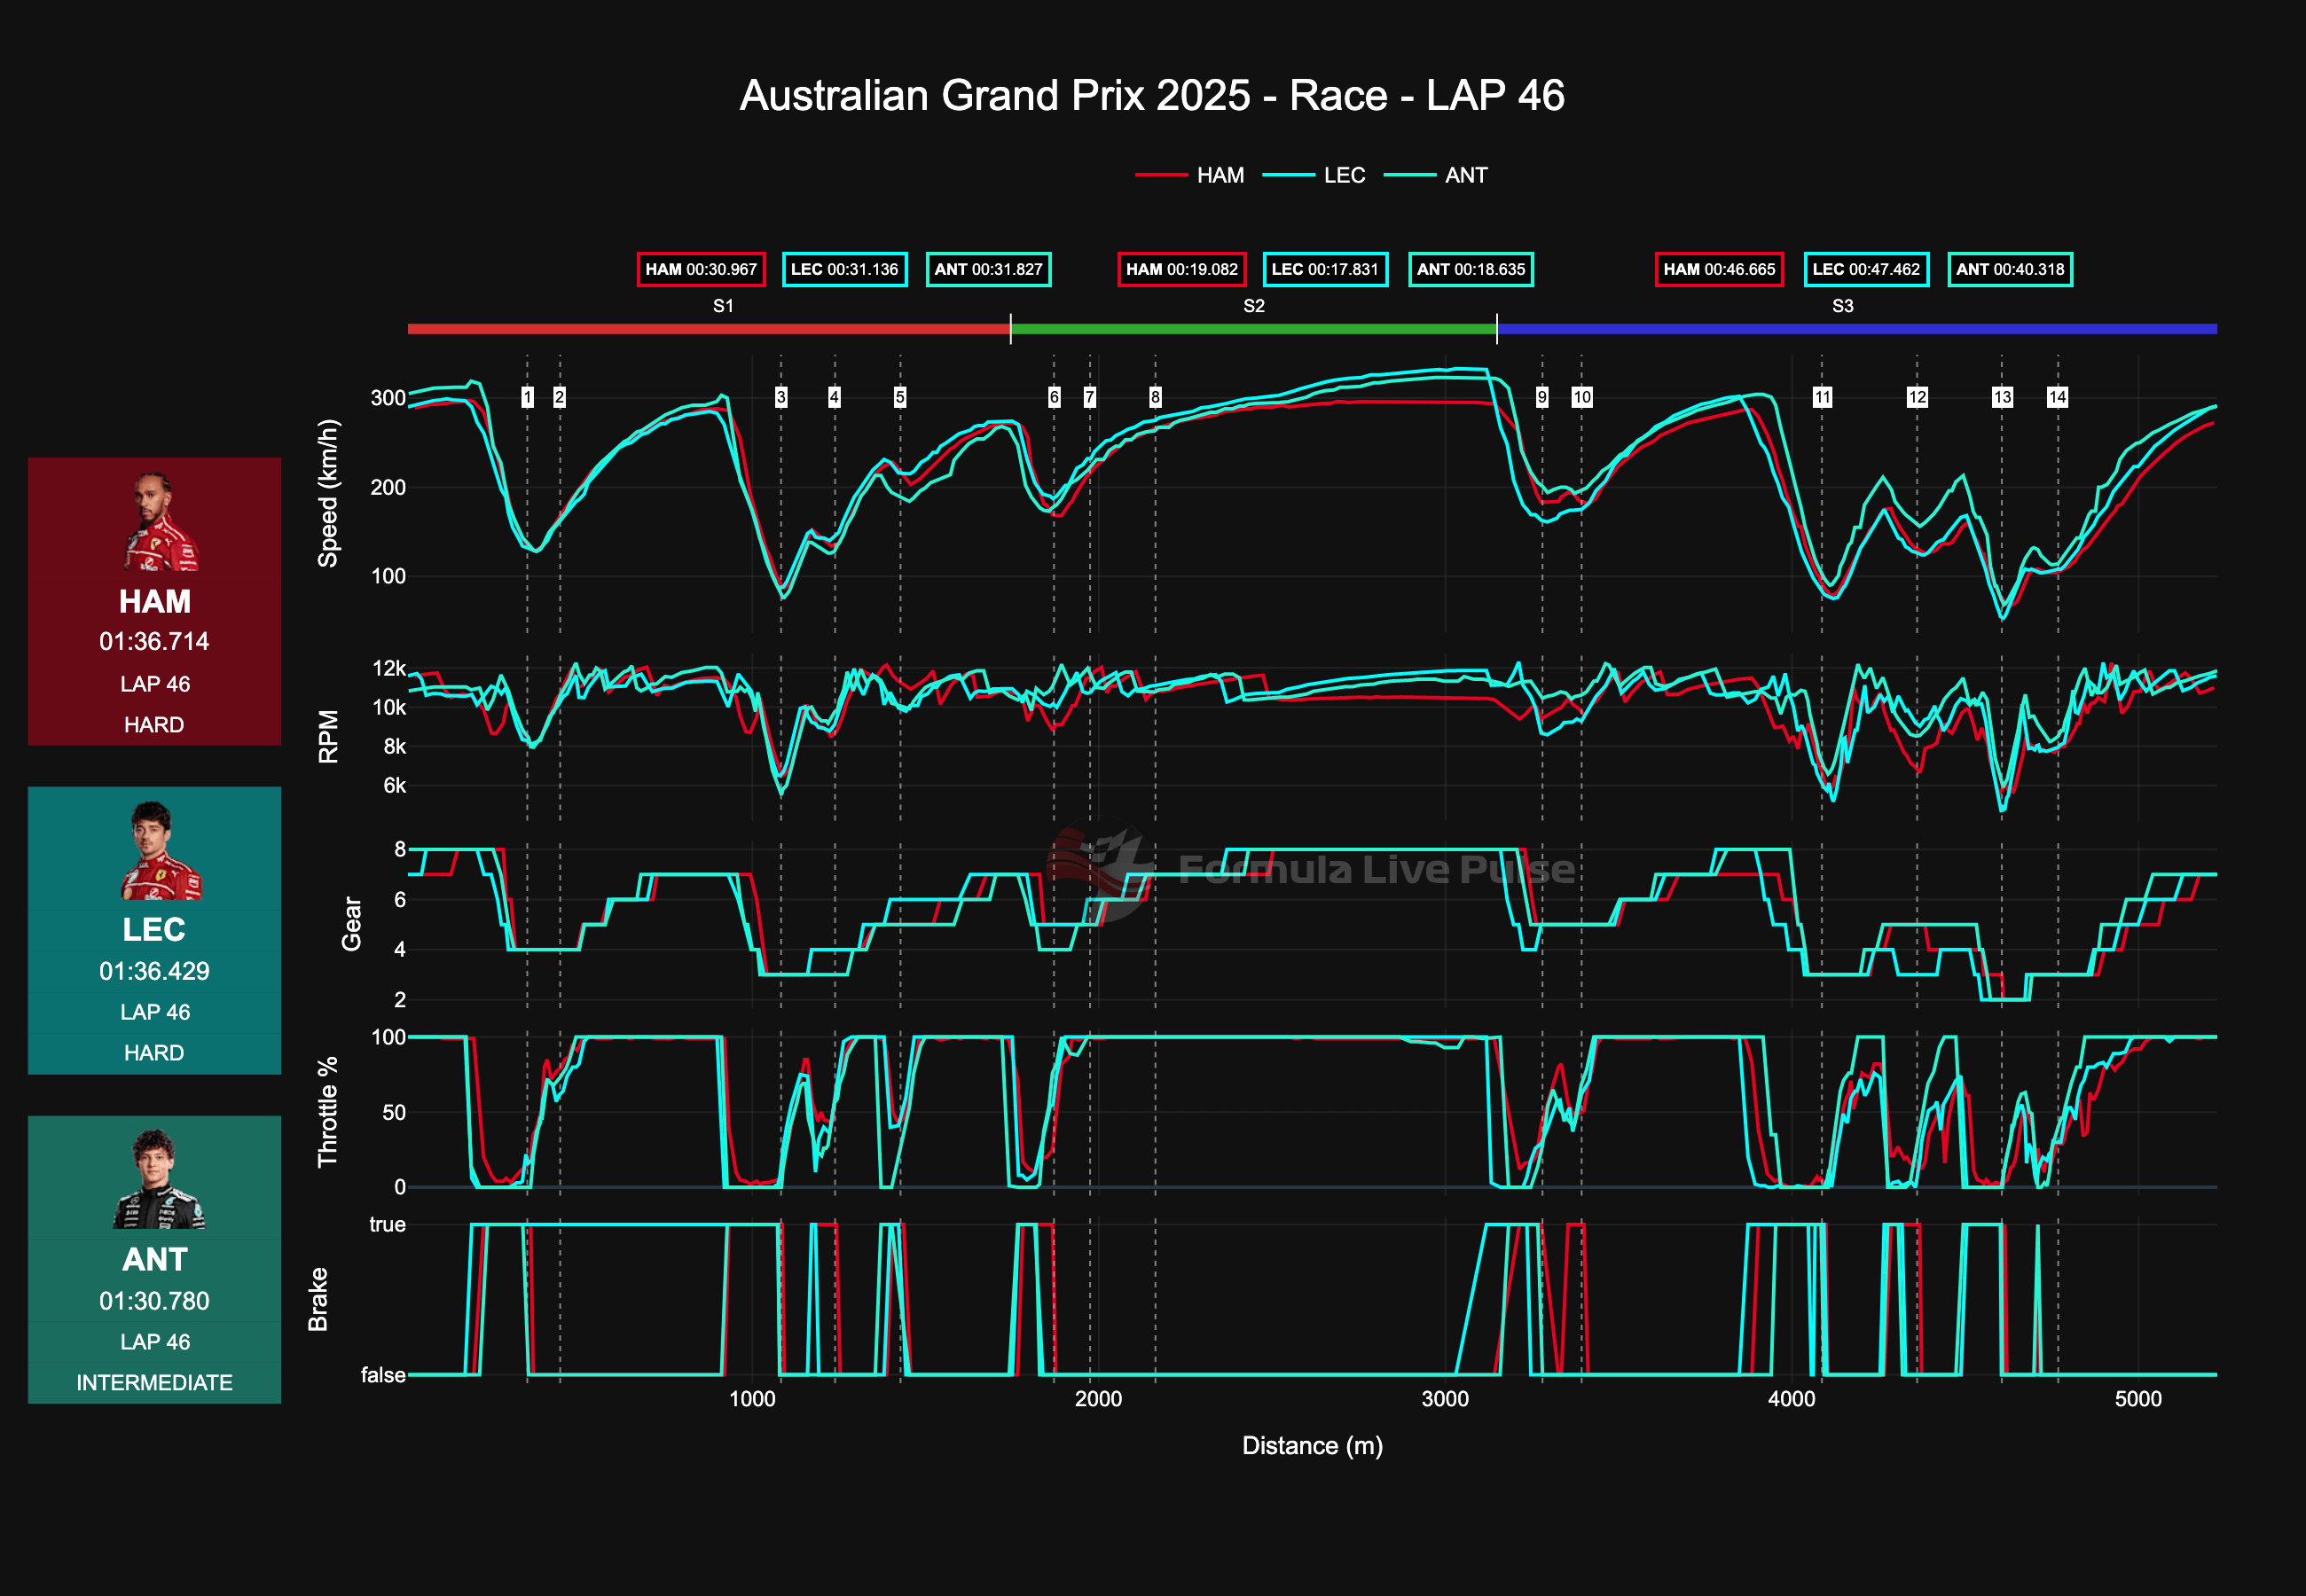This screenshot has width=2306, height=1596.
Task: Toggle the ANT legend entry
Action: 1436,175
